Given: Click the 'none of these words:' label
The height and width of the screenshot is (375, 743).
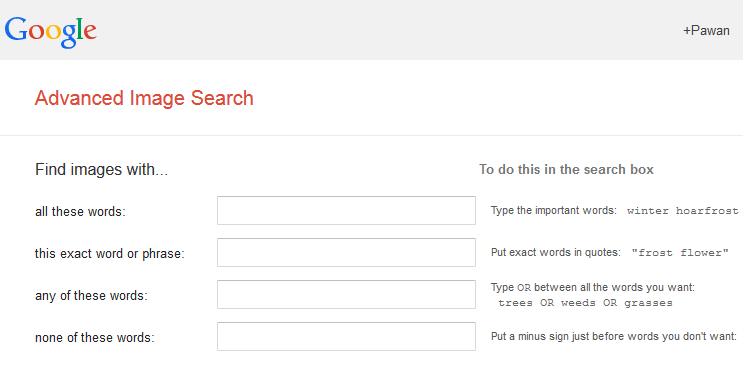Looking at the screenshot, I should coord(95,338).
